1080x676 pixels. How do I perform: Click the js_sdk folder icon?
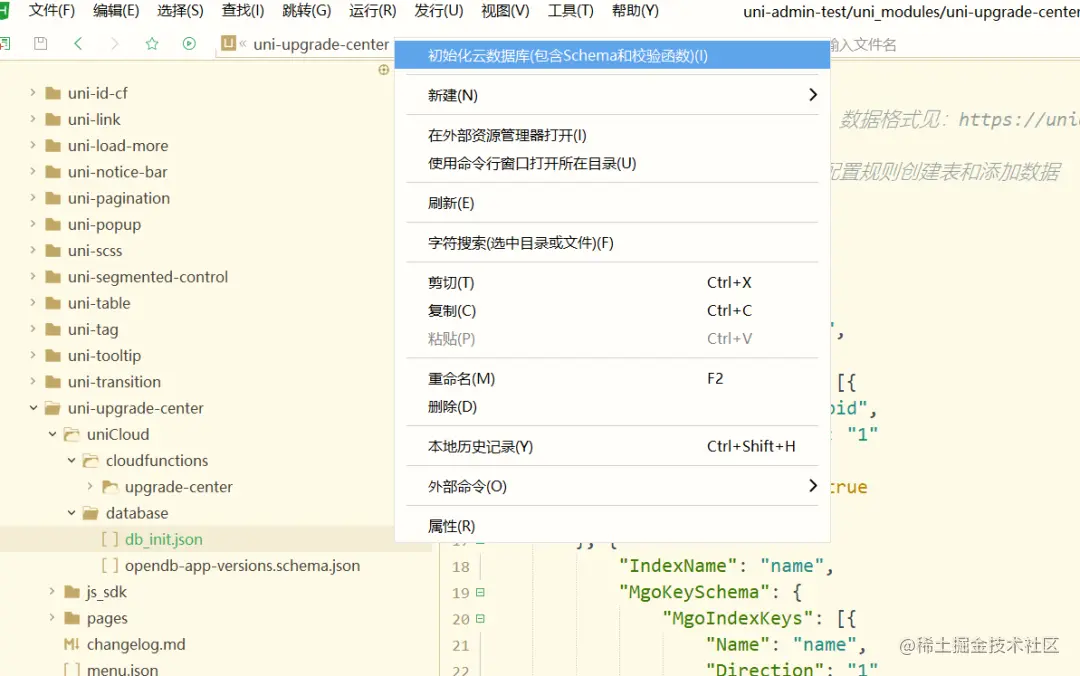[72, 592]
